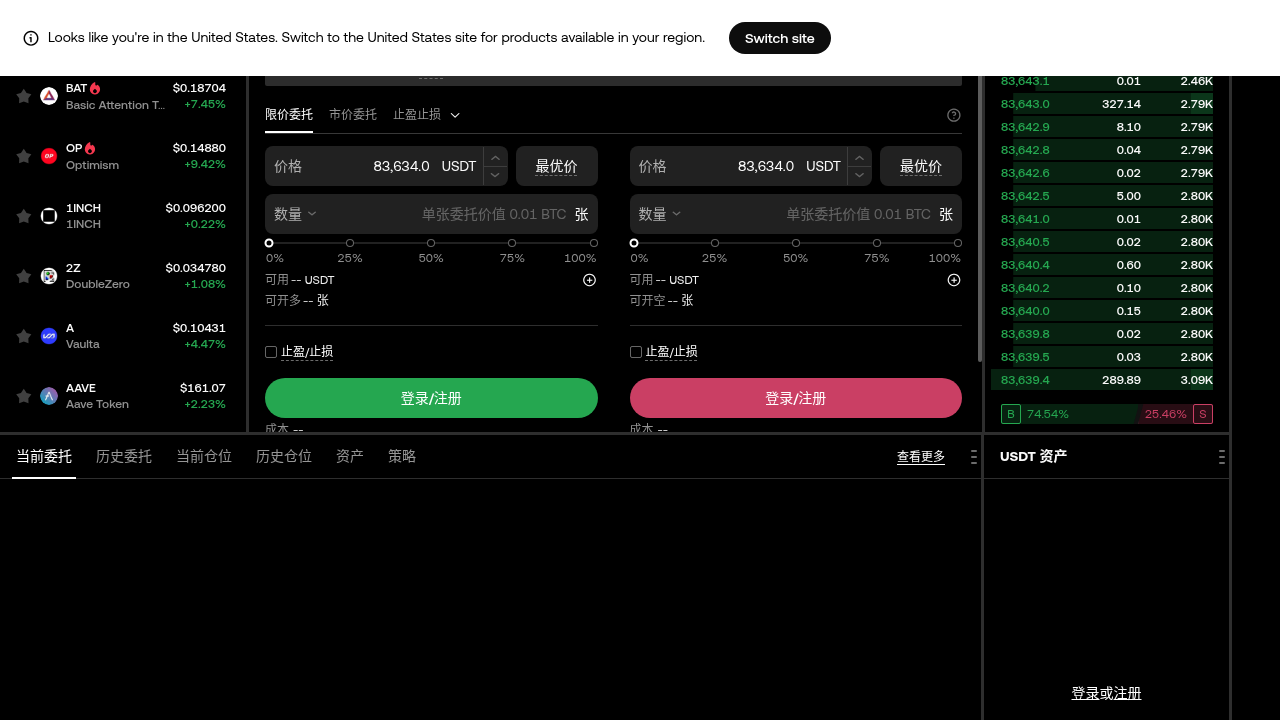Viewport: 1280px width, 720px height.
Task: Open the order type help question-mark icon
Action: tap(954, 115)
